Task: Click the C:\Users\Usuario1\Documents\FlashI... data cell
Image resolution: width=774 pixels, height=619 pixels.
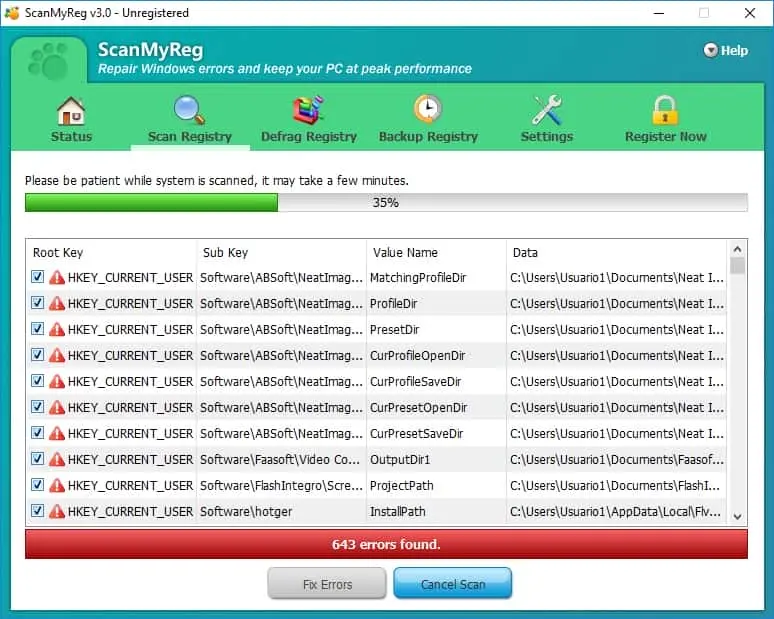Action: (617, 486)
